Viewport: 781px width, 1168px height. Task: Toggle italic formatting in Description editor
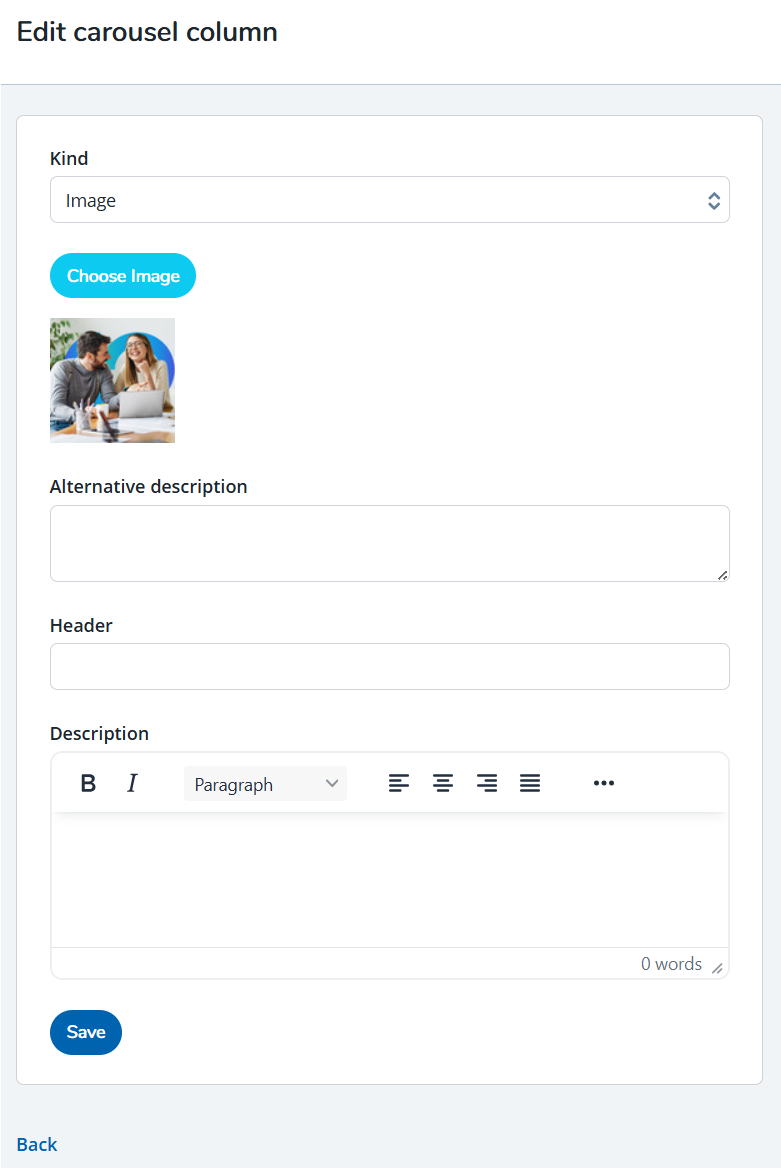coord(132,783)
